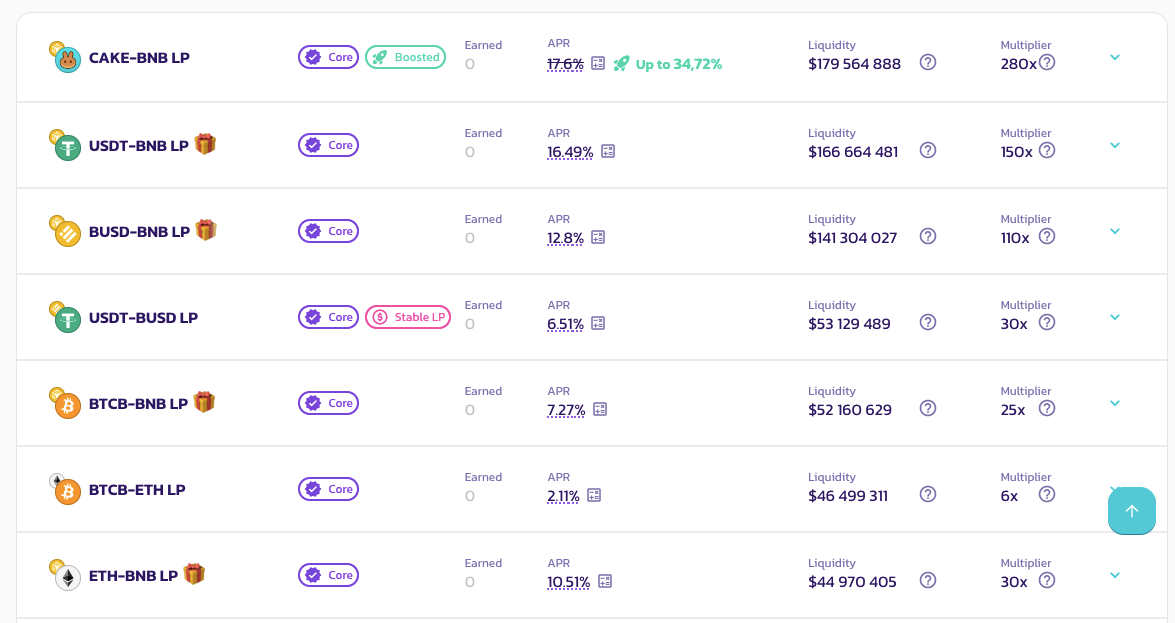1175x623 pixels.
Task: Show liquidity help for CAKE-BNB LP
Action: [x=928, y=63]
